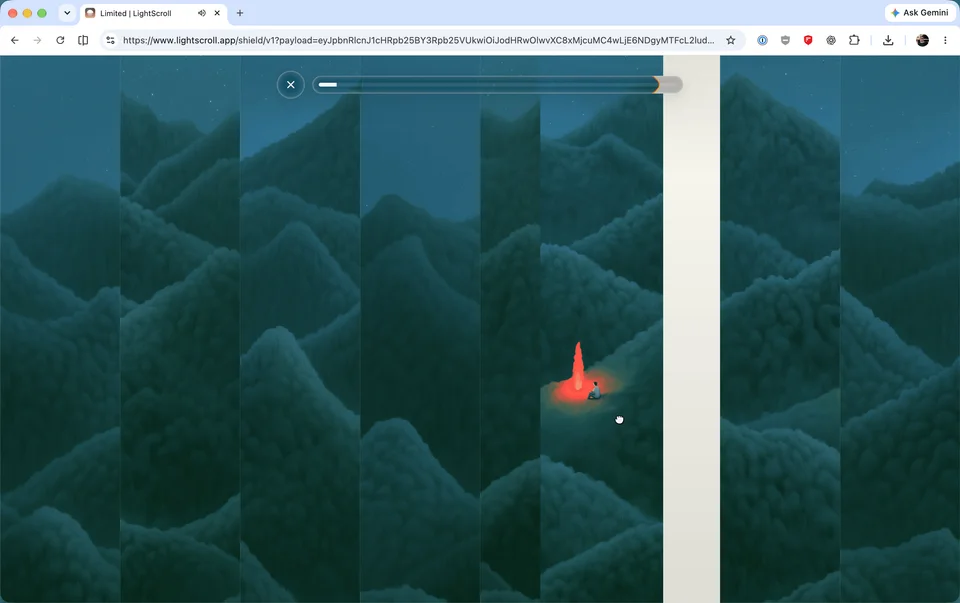Open the side panel split icon
This screenshot has width=960, height=603.
tap(83, 40)
